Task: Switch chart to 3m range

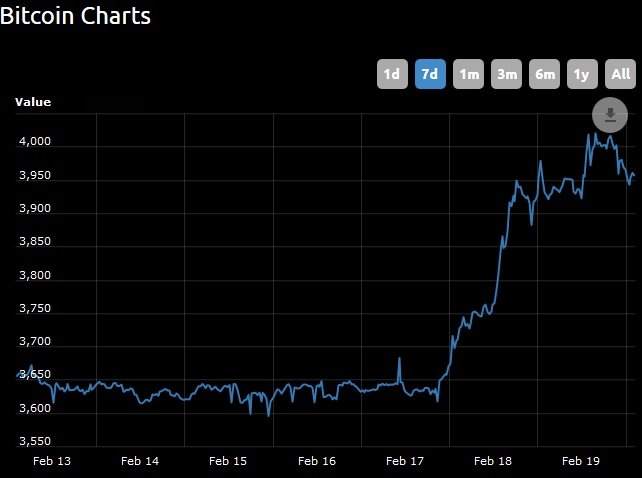Action: click(x=506, y=74)
